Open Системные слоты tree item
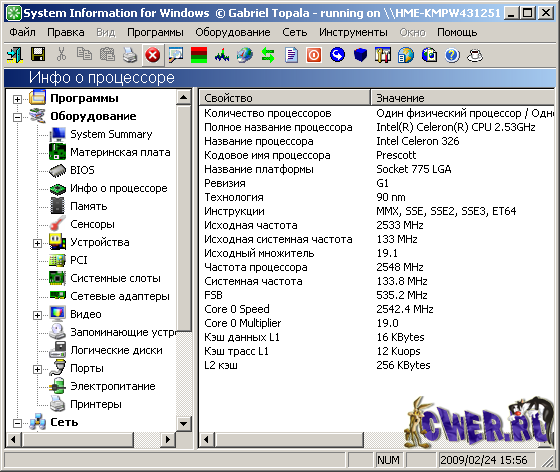This screenshot has height=472, width=560. (x=115, y=278)
